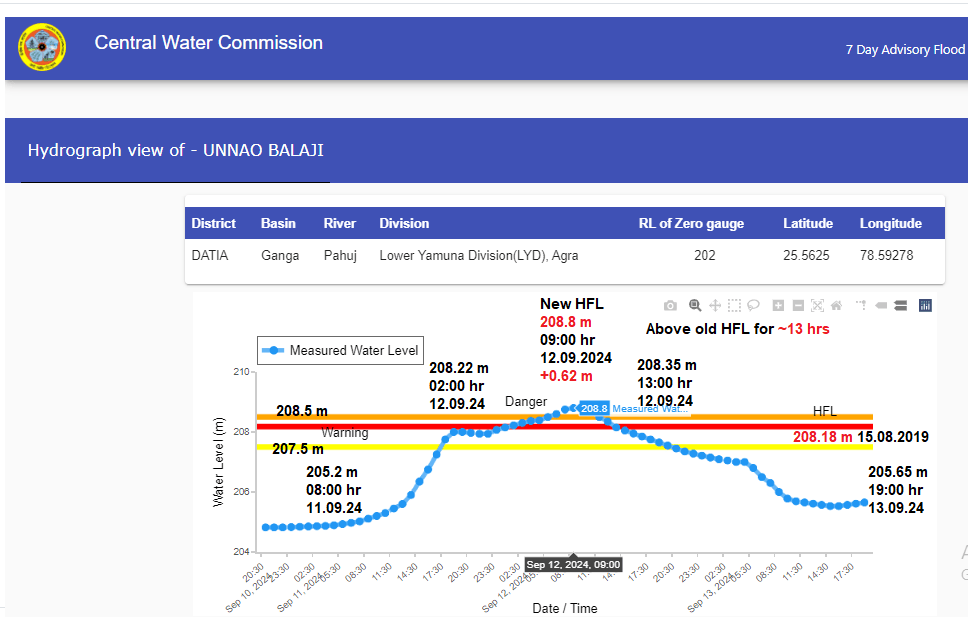Toggle spike lines on the chart
The width and height of the screenshot is (968, 634).
(x=860, y=305)
